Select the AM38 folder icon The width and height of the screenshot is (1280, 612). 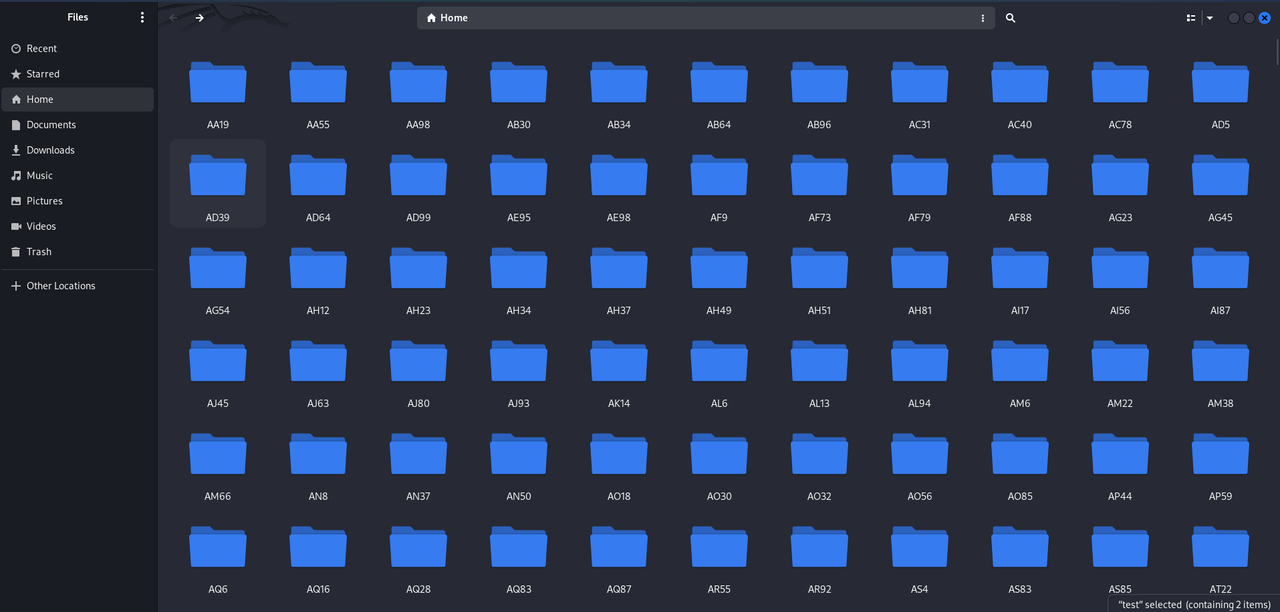[1220, 361]
